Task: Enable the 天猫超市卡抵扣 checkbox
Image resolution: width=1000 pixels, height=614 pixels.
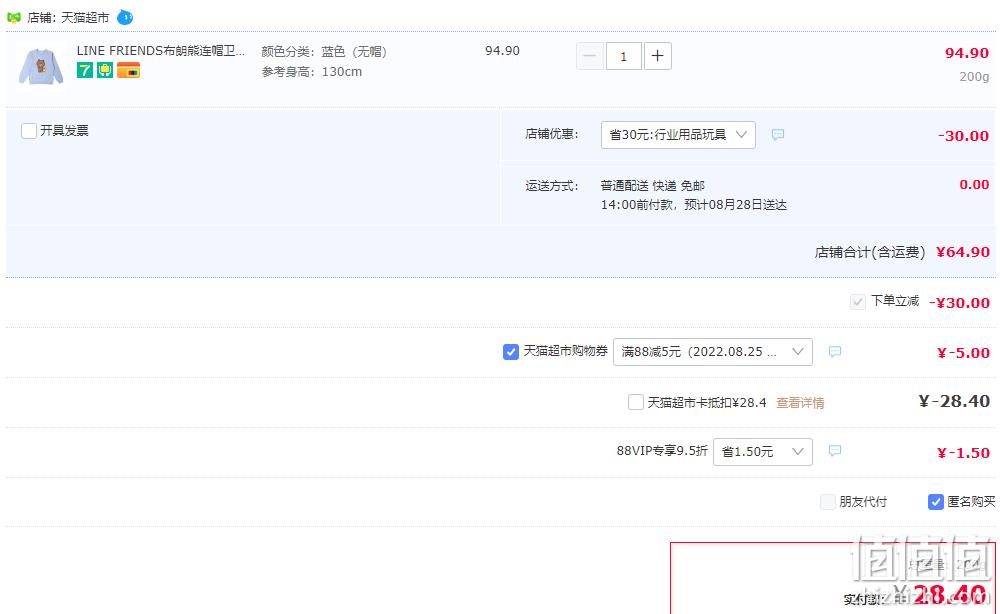Action: pos(636,402)
